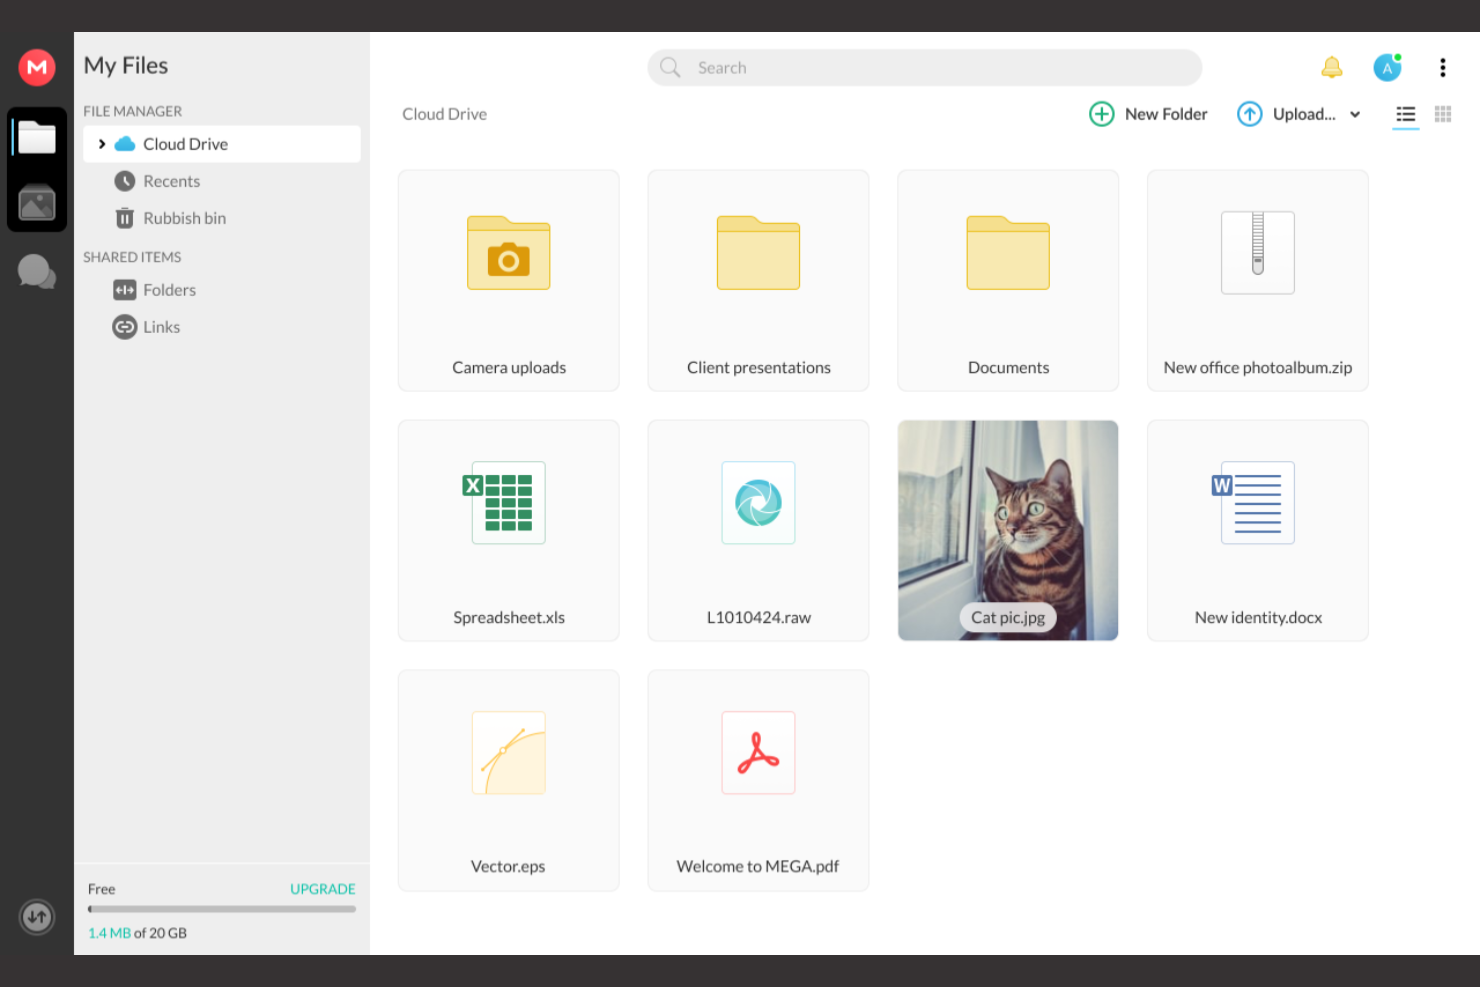The image size is (1480, 987).
Task: Open Recents in the file manager
Action: click(171, 181)
